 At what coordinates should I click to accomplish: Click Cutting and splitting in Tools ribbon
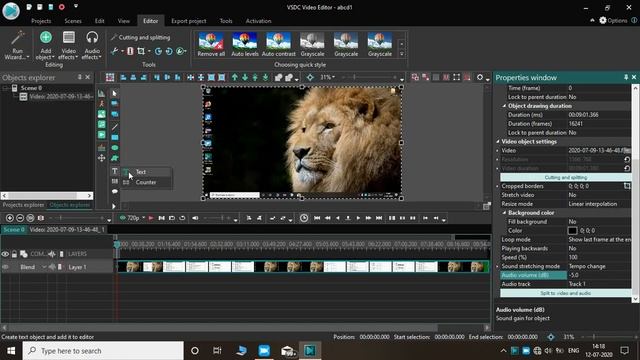point(140,37)
